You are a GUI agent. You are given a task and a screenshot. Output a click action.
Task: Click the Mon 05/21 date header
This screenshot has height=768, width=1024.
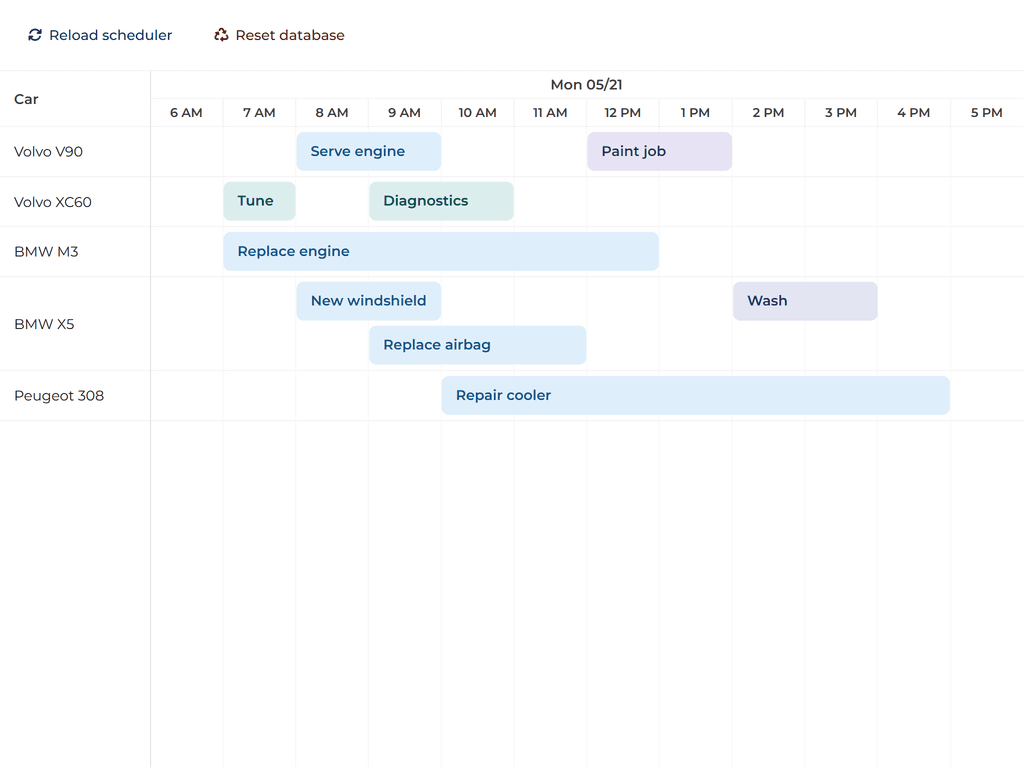585,85
